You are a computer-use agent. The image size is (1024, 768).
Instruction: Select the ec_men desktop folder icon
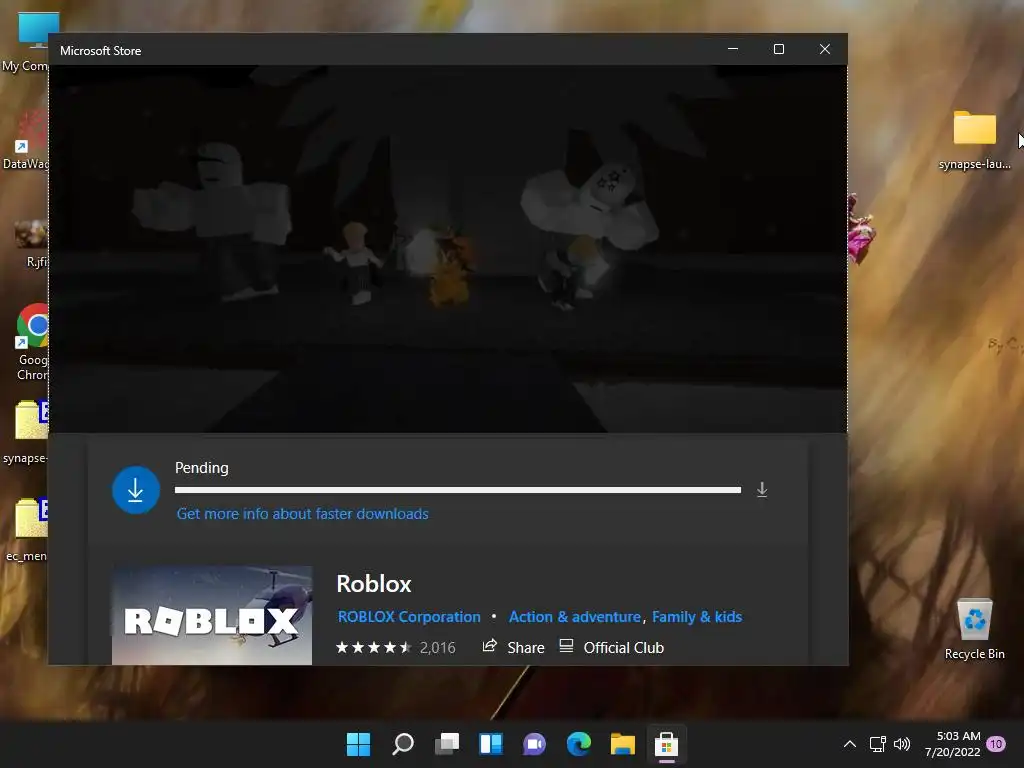click(x=27, y=530)
